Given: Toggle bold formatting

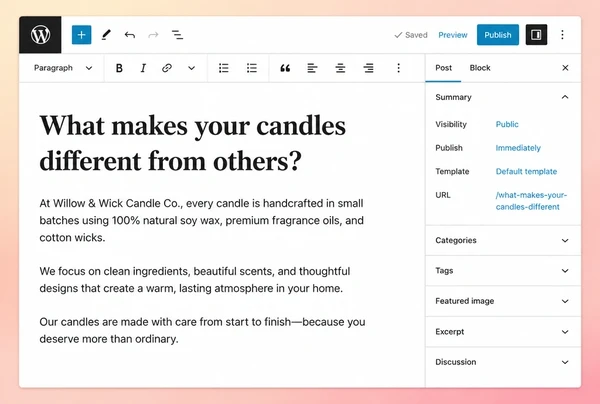Looking at the screenshot, I should click(119, 68).
